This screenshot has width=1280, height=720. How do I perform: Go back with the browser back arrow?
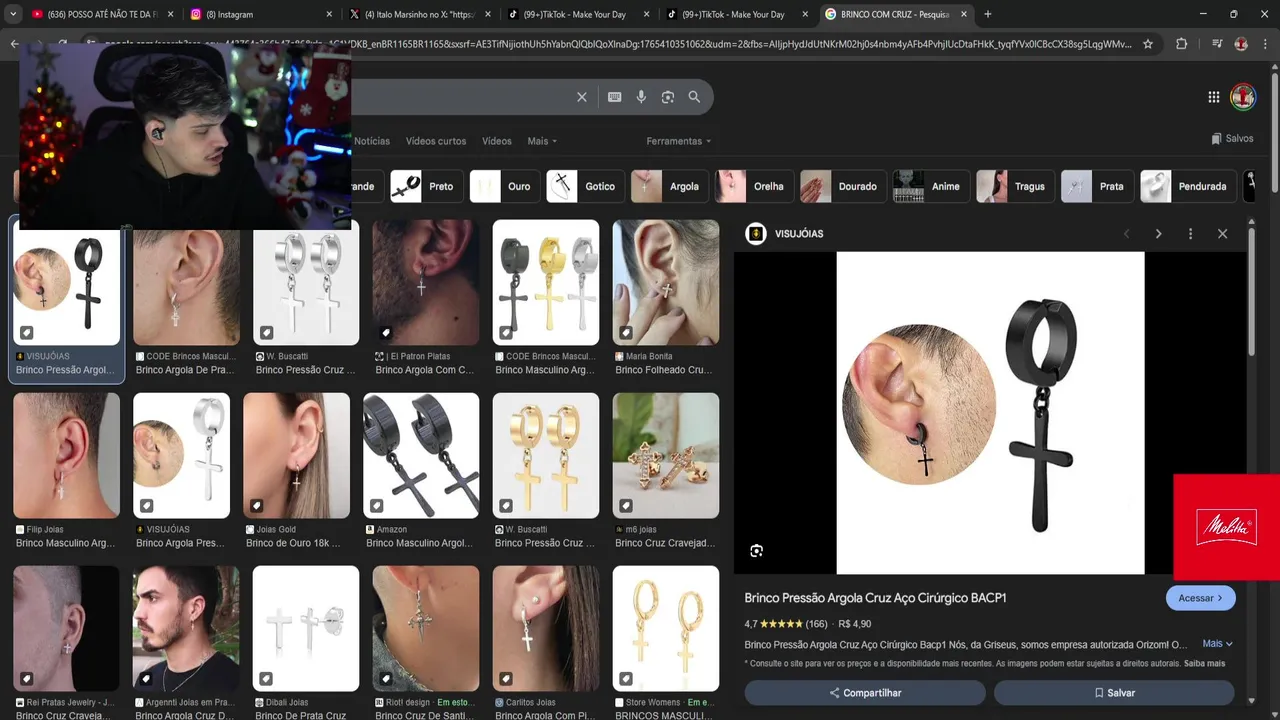point(14,44)
